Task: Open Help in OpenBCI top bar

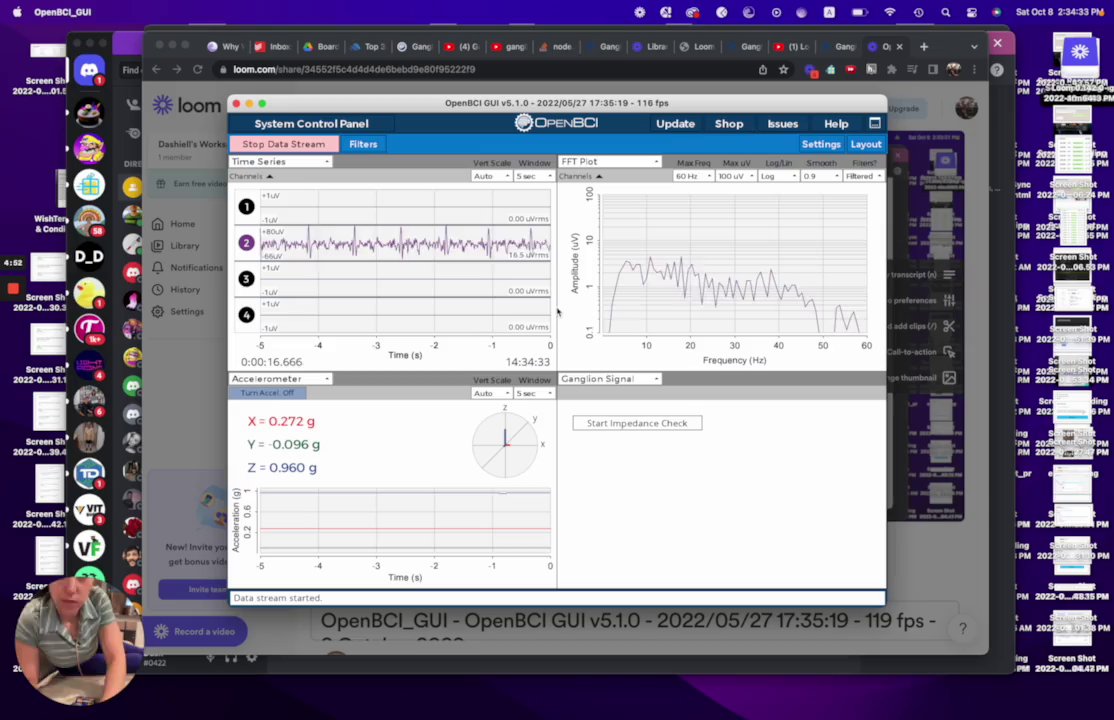Action: [x=836, y=124]
